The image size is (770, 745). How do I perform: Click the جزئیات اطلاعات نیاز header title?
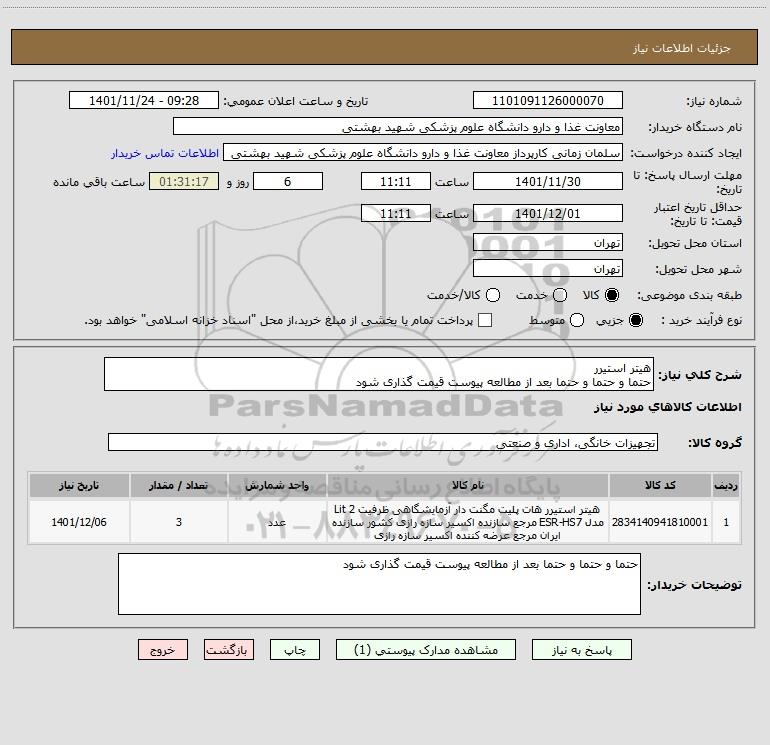point(682,48)
